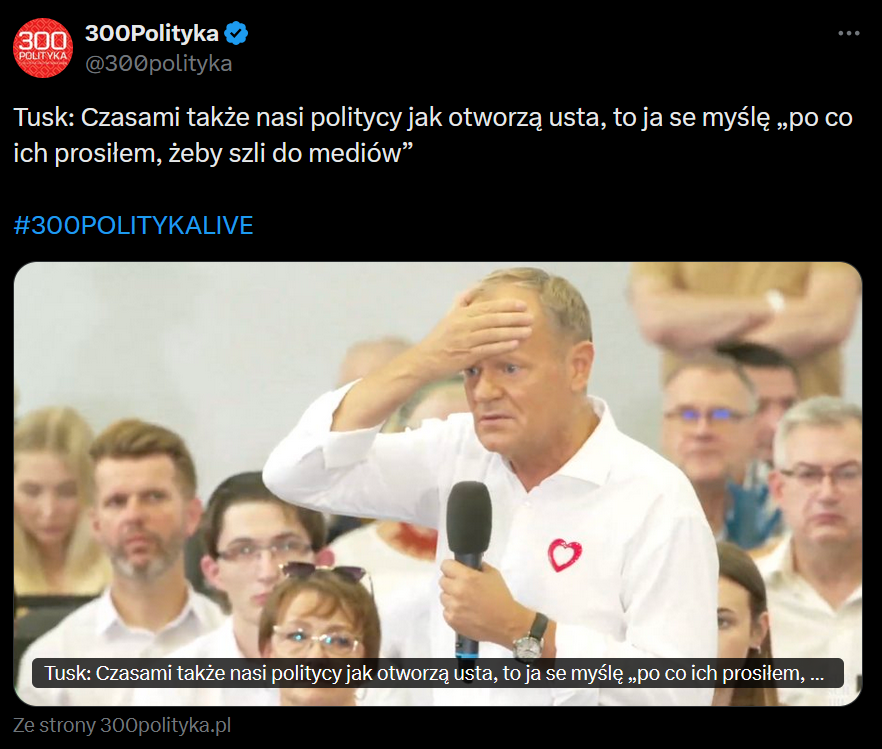Open the 'Ze strony 300polityka.pl' source link
882x749 pixels.
point(122,725)
